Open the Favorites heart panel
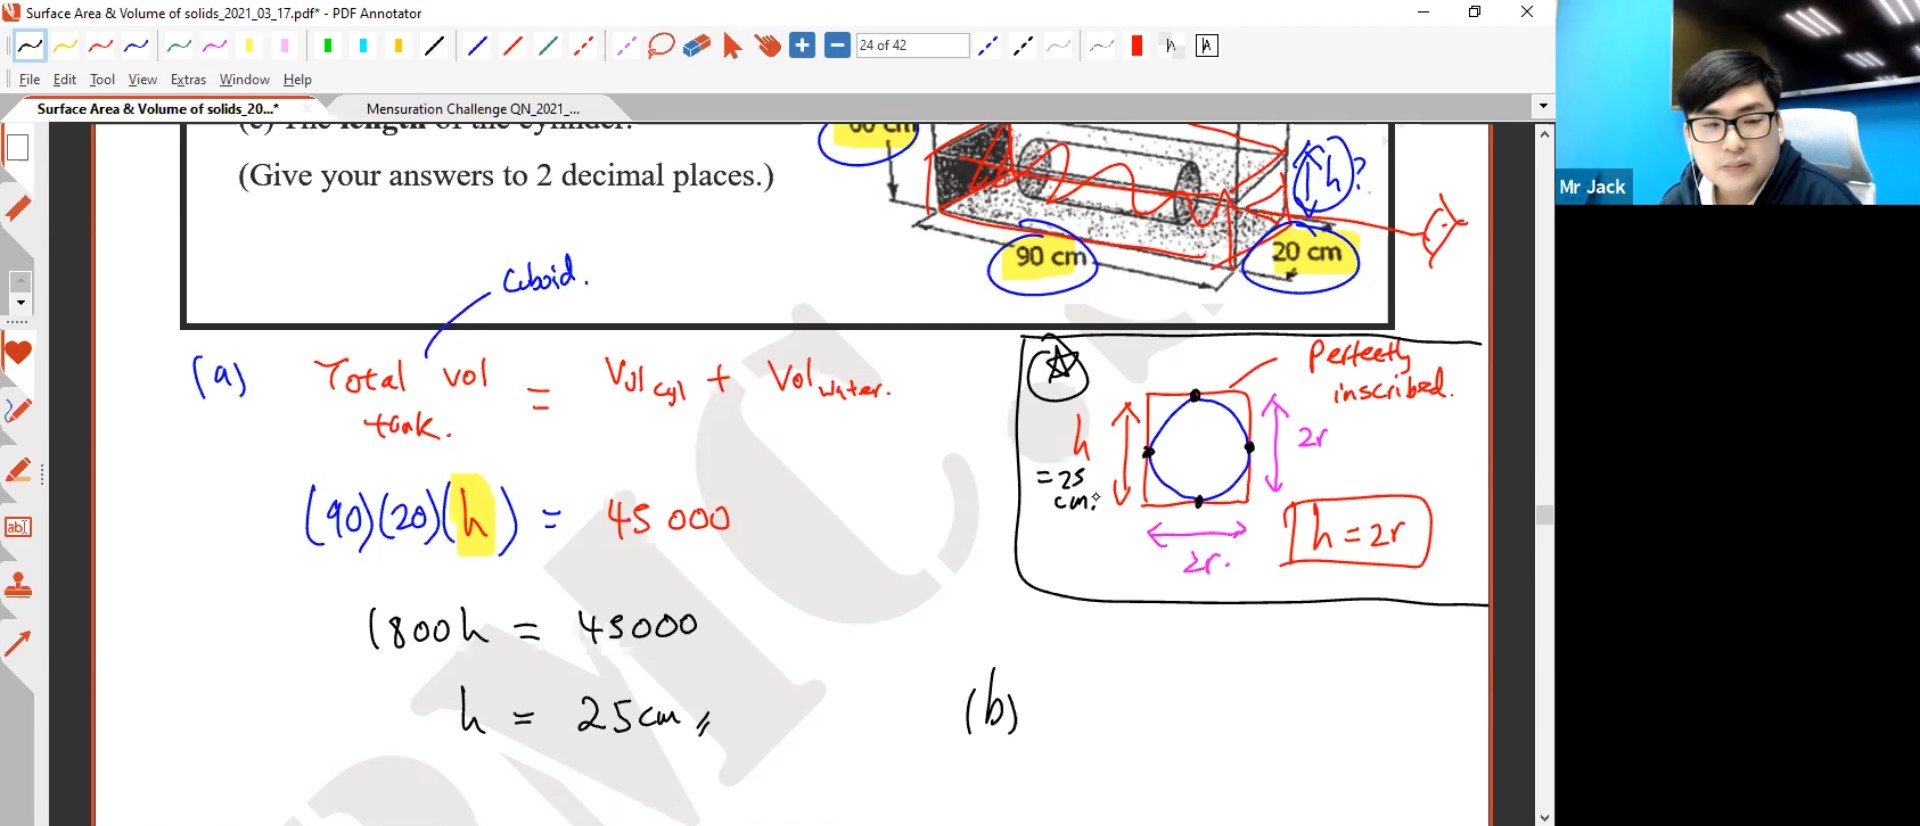Image resolution: width=1920 pixels, height=826 pixels. [18, 353]
